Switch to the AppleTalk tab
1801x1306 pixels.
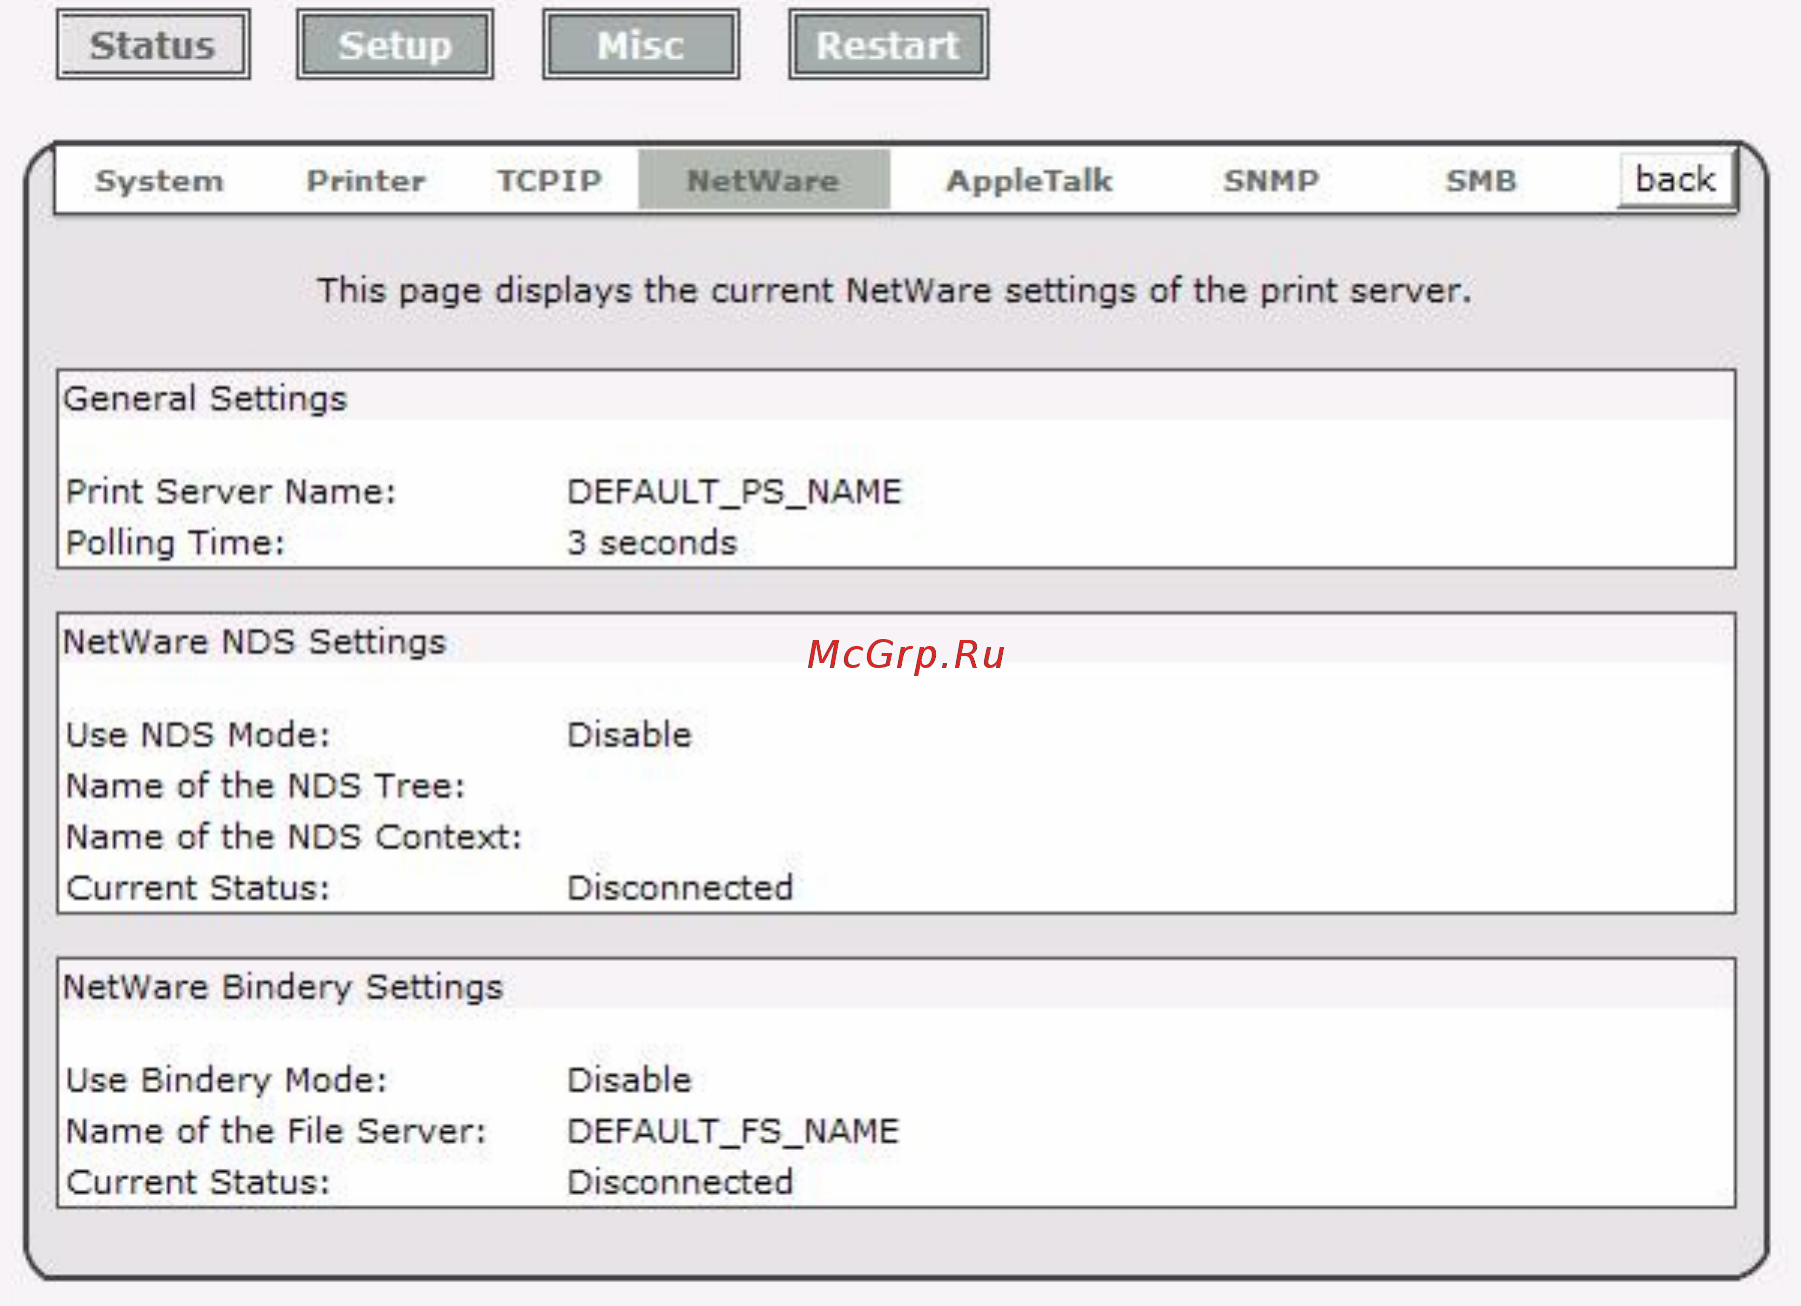1029,181
